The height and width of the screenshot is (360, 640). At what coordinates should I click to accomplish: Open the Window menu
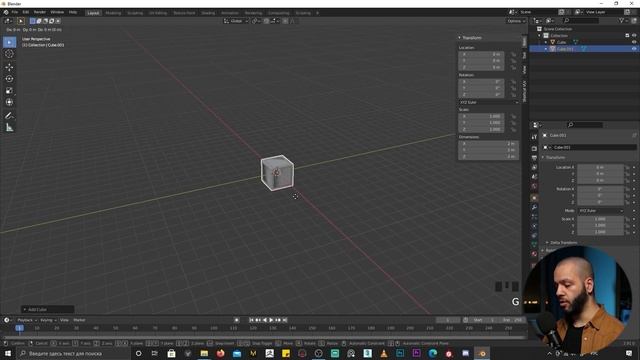57,12
